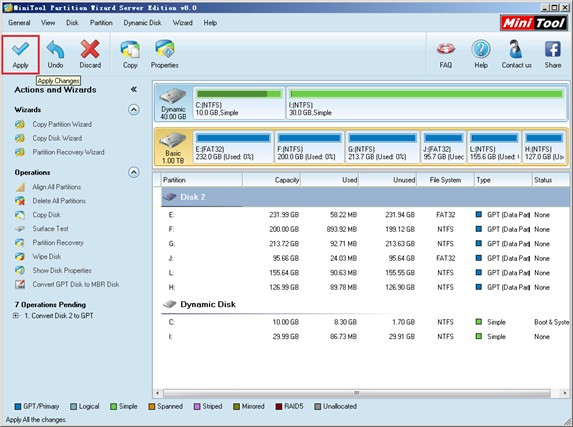This screenshot has height=427, width=573.
Task: Select the G:(NTFS) 213.7 GB block
Action: [x=382, y=147]
